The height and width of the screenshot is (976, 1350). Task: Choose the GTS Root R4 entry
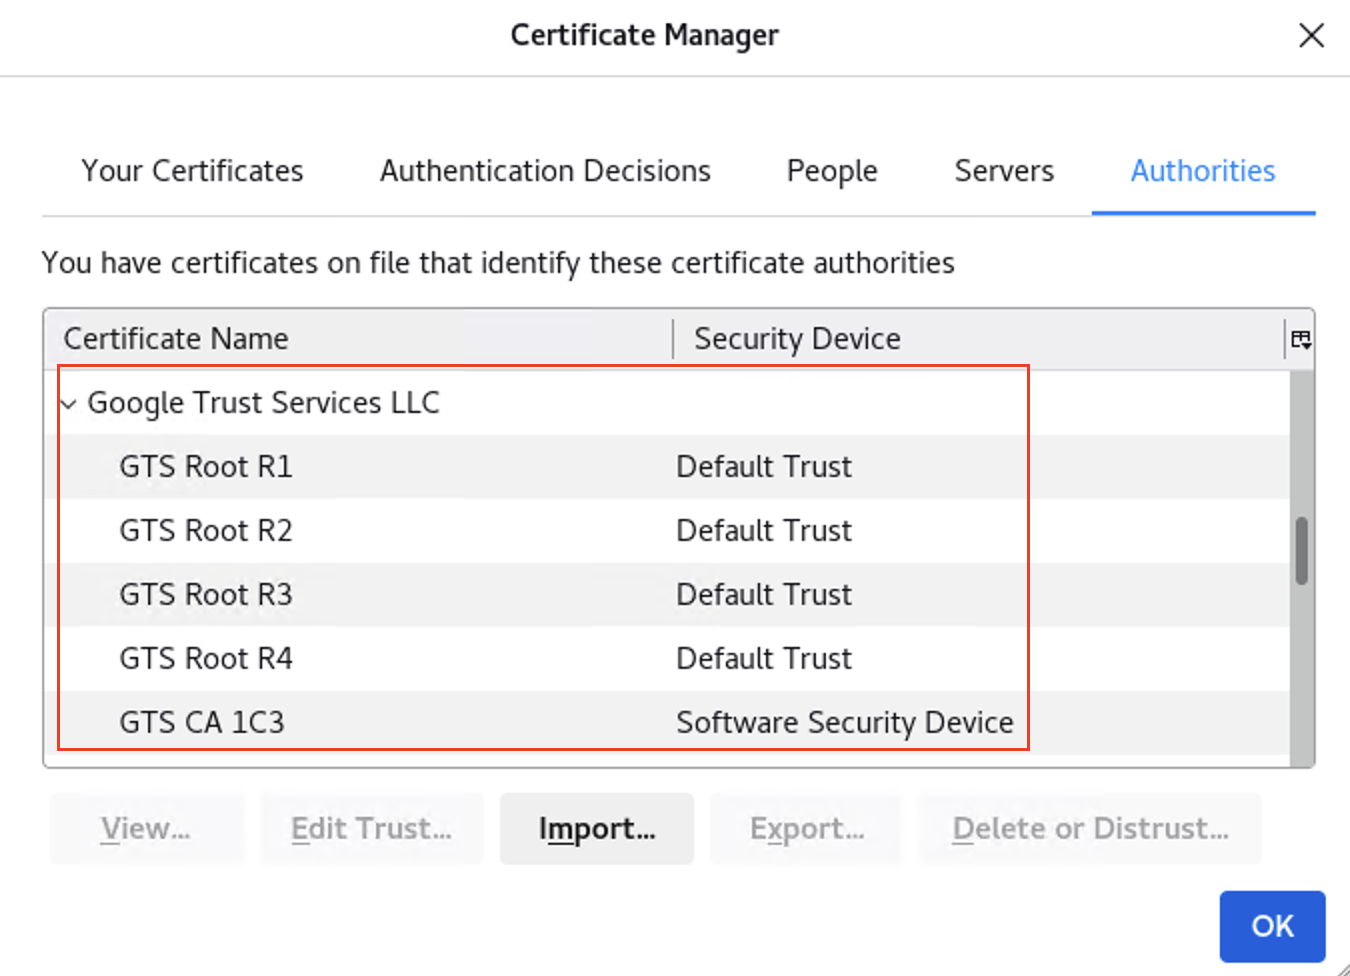(x=206, y=659)
